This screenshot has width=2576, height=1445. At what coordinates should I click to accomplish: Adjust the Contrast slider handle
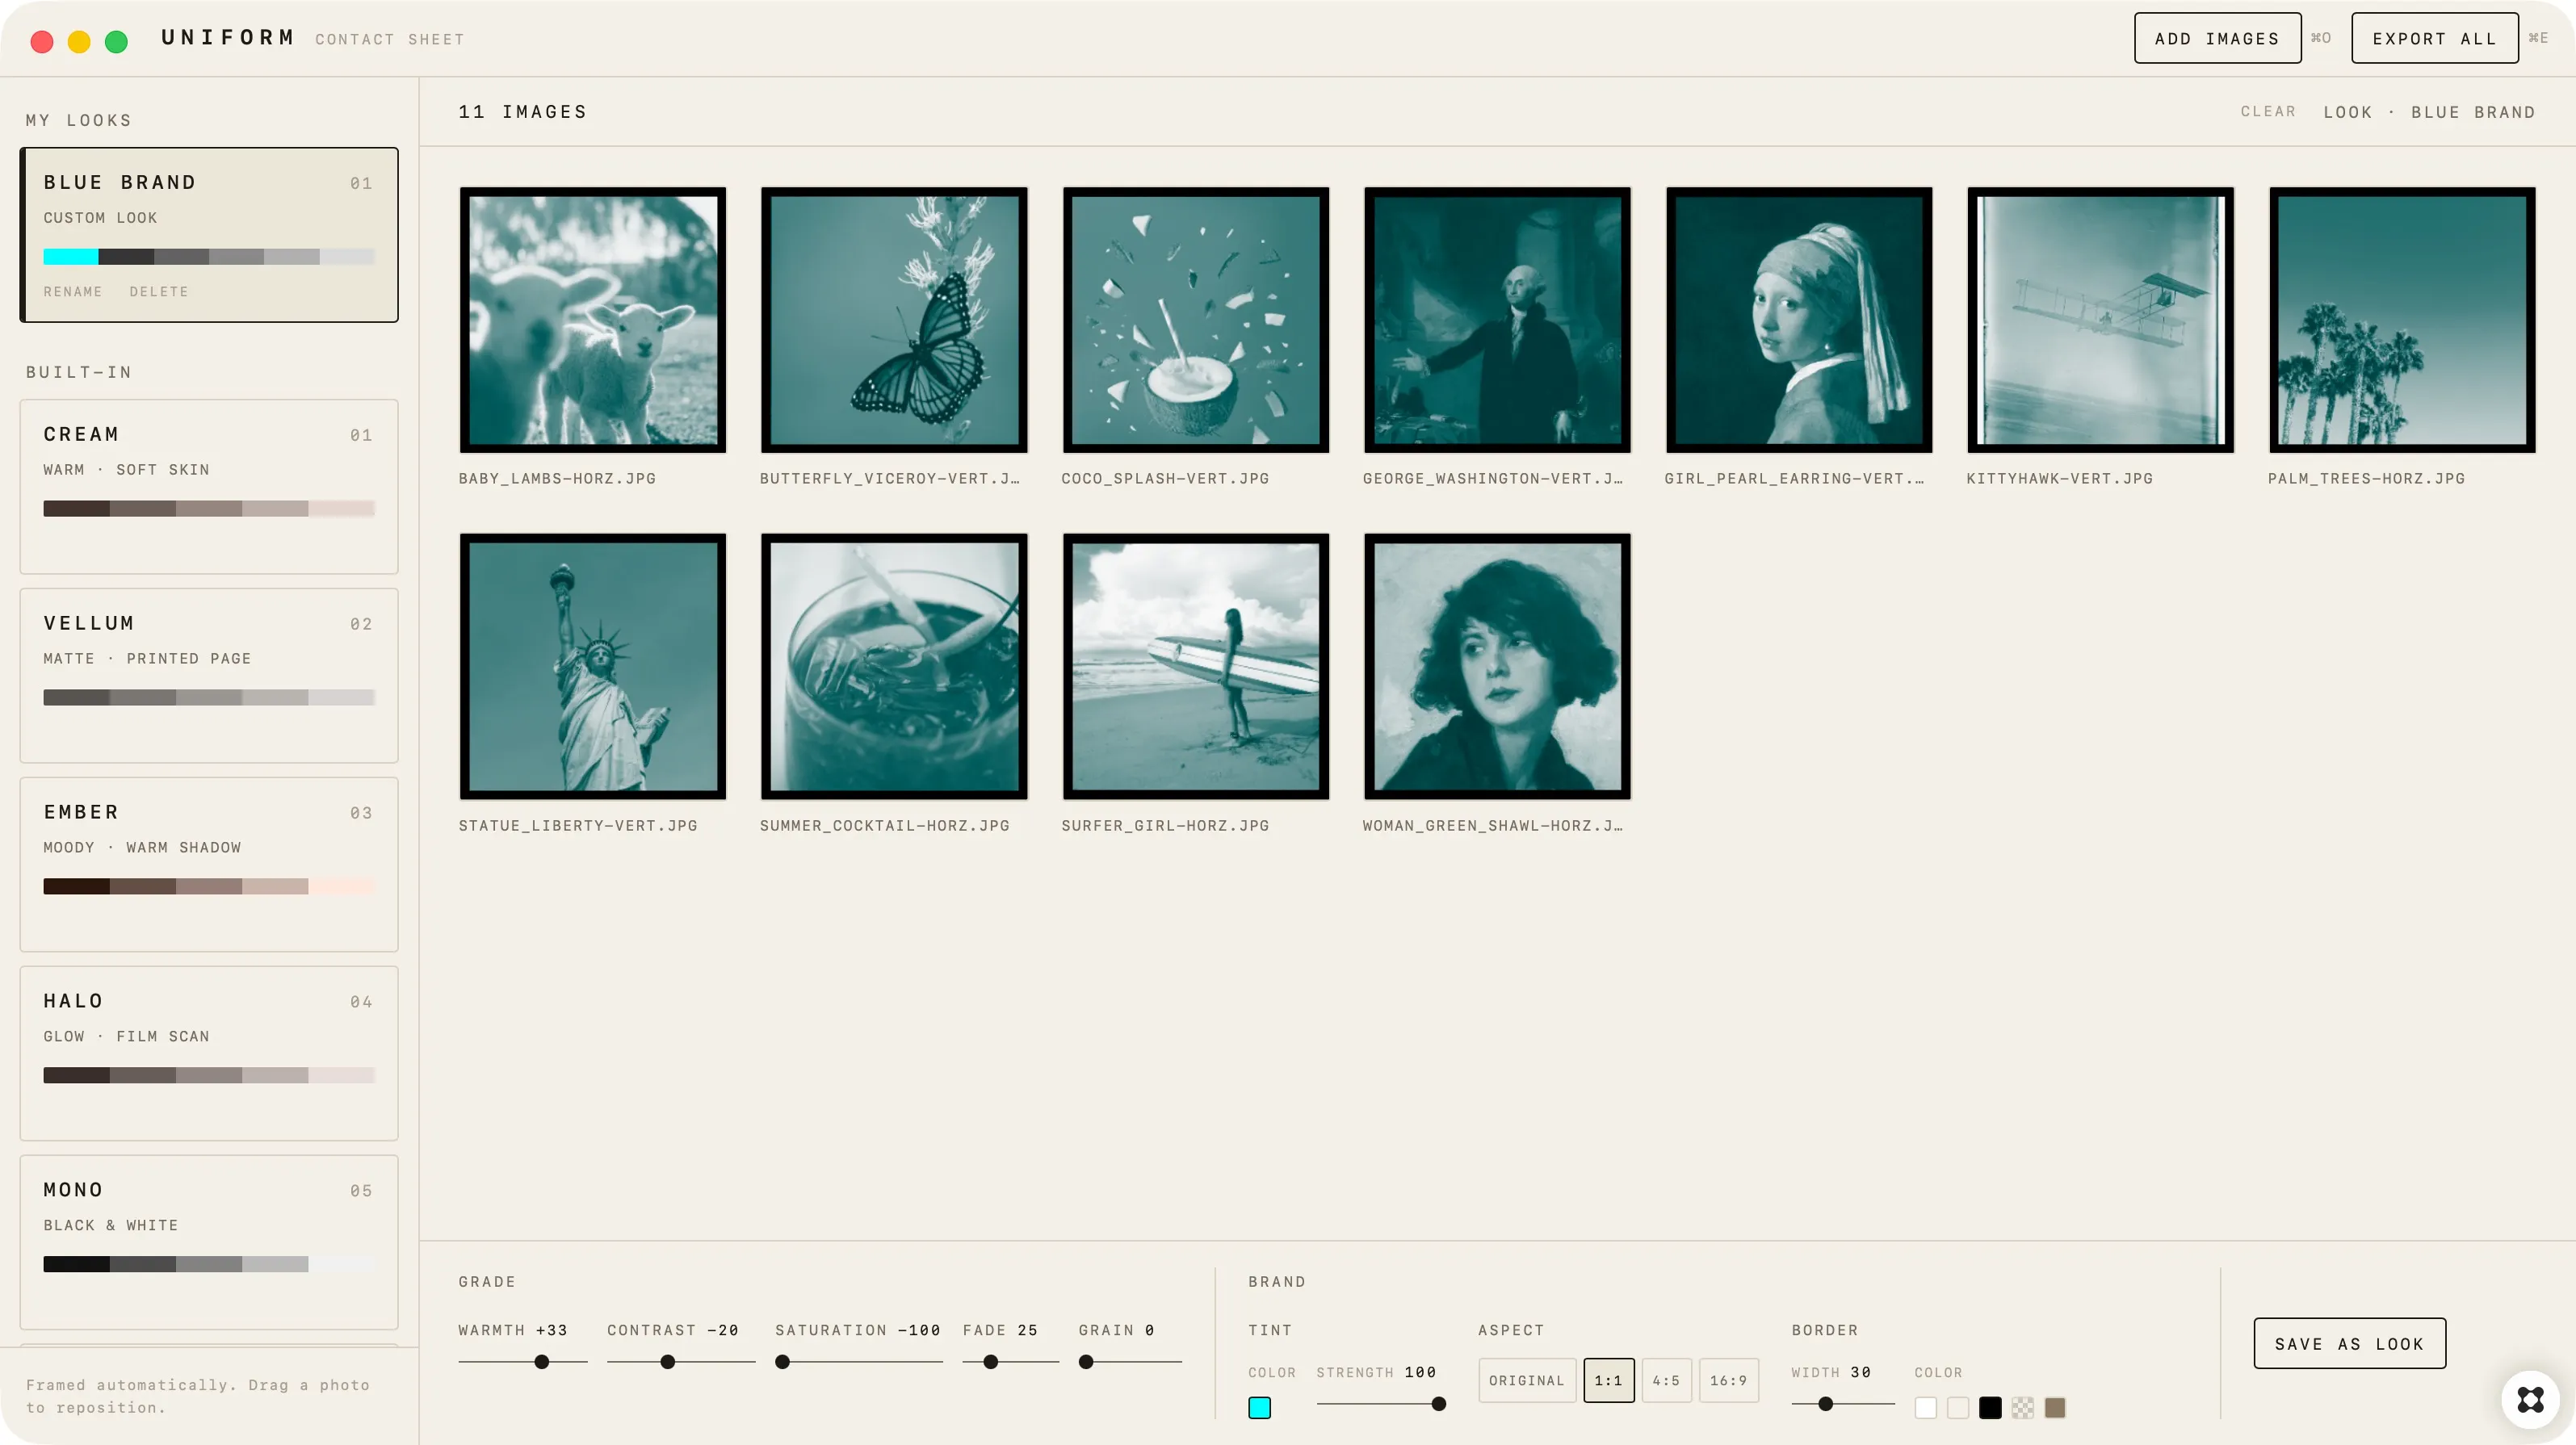pos(668,1362)
